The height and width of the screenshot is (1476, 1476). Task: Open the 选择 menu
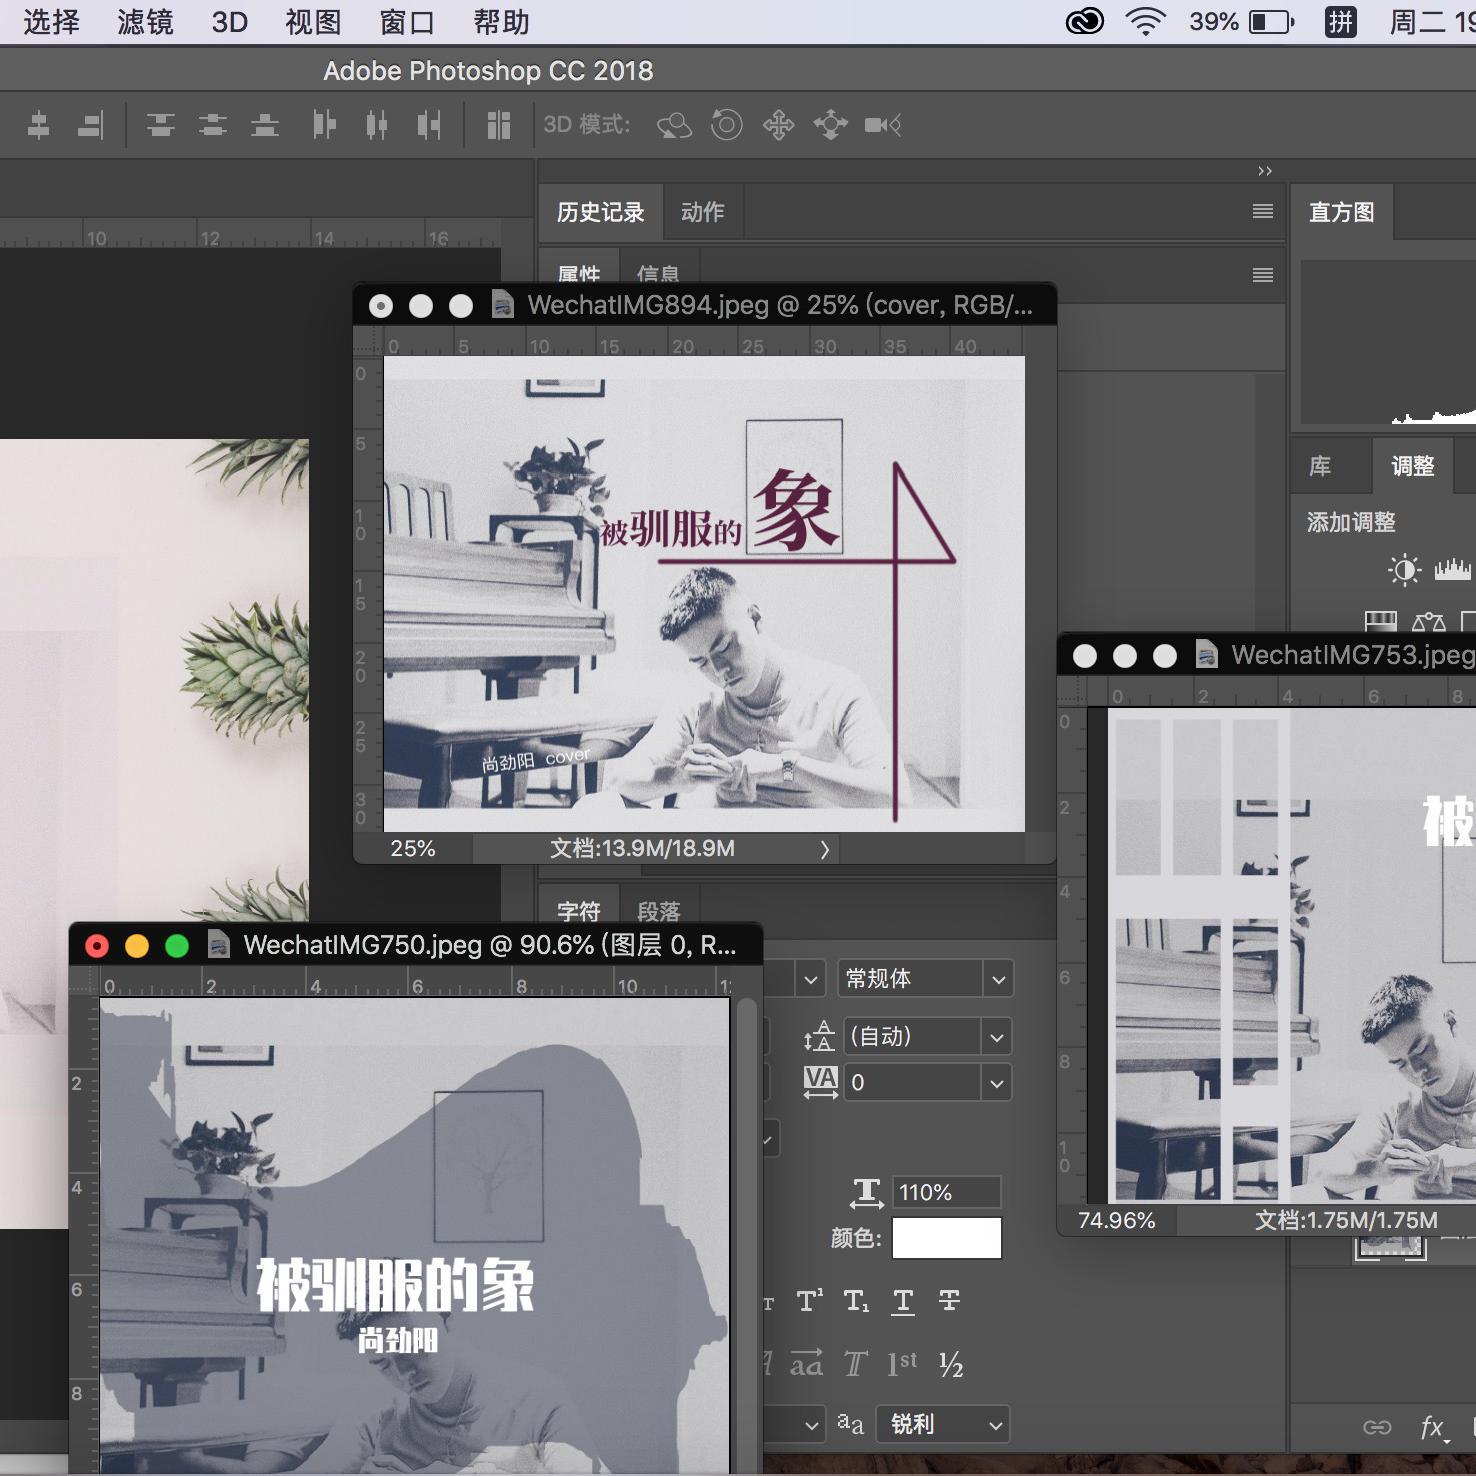pos(51,21)
